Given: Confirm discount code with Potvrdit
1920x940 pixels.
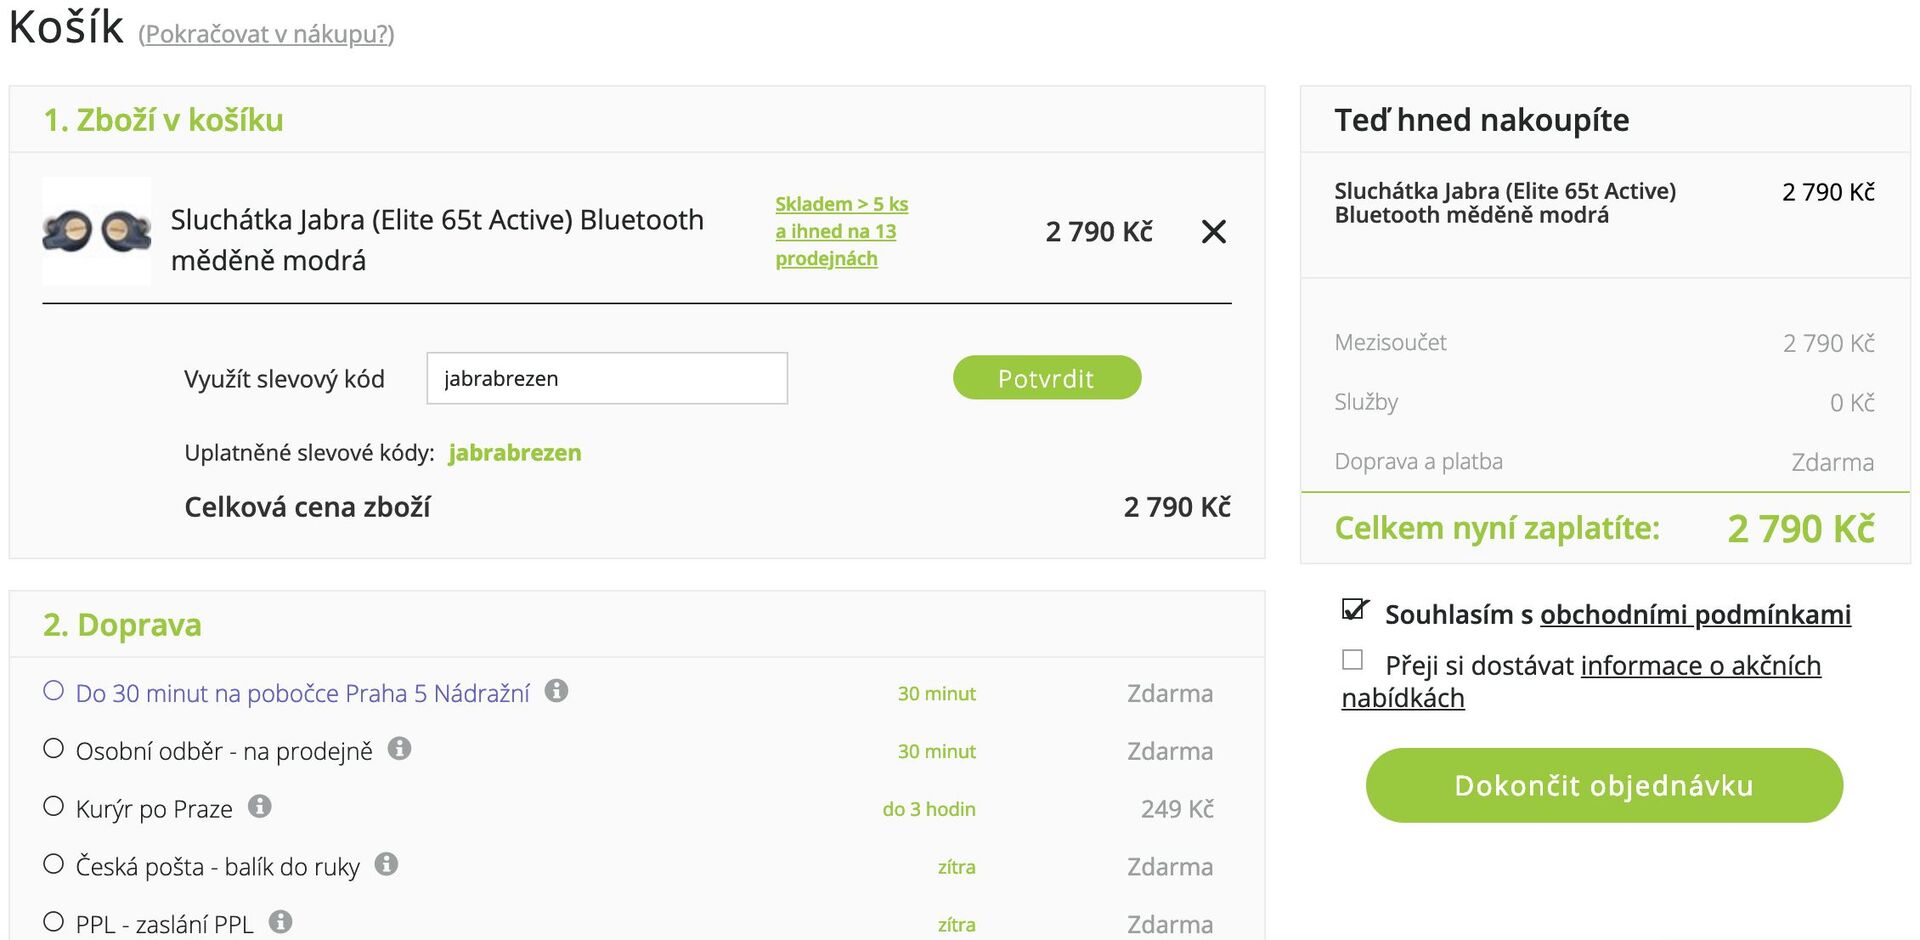Looking at the screenshot, I should pos(1046,378).
